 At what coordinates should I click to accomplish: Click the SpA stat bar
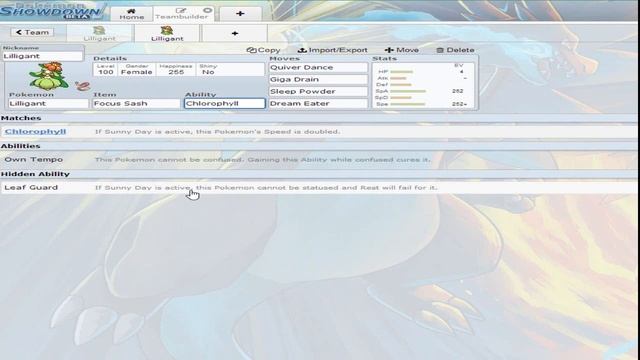click(408, 91)
